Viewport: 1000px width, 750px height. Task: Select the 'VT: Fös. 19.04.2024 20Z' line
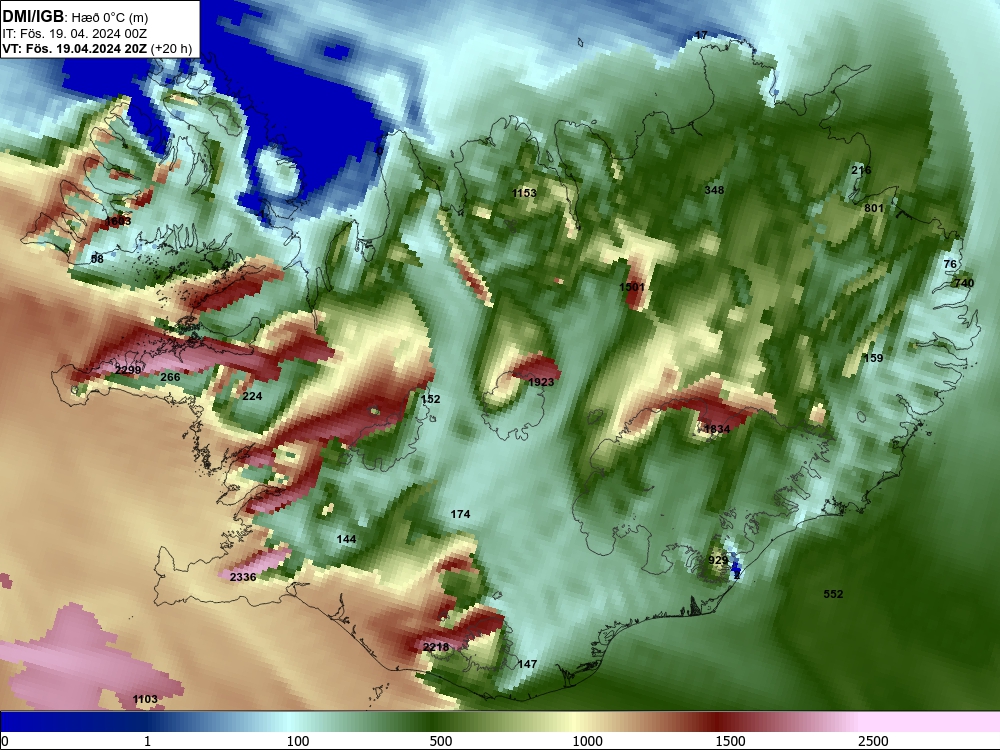click(x=75, y=48)
